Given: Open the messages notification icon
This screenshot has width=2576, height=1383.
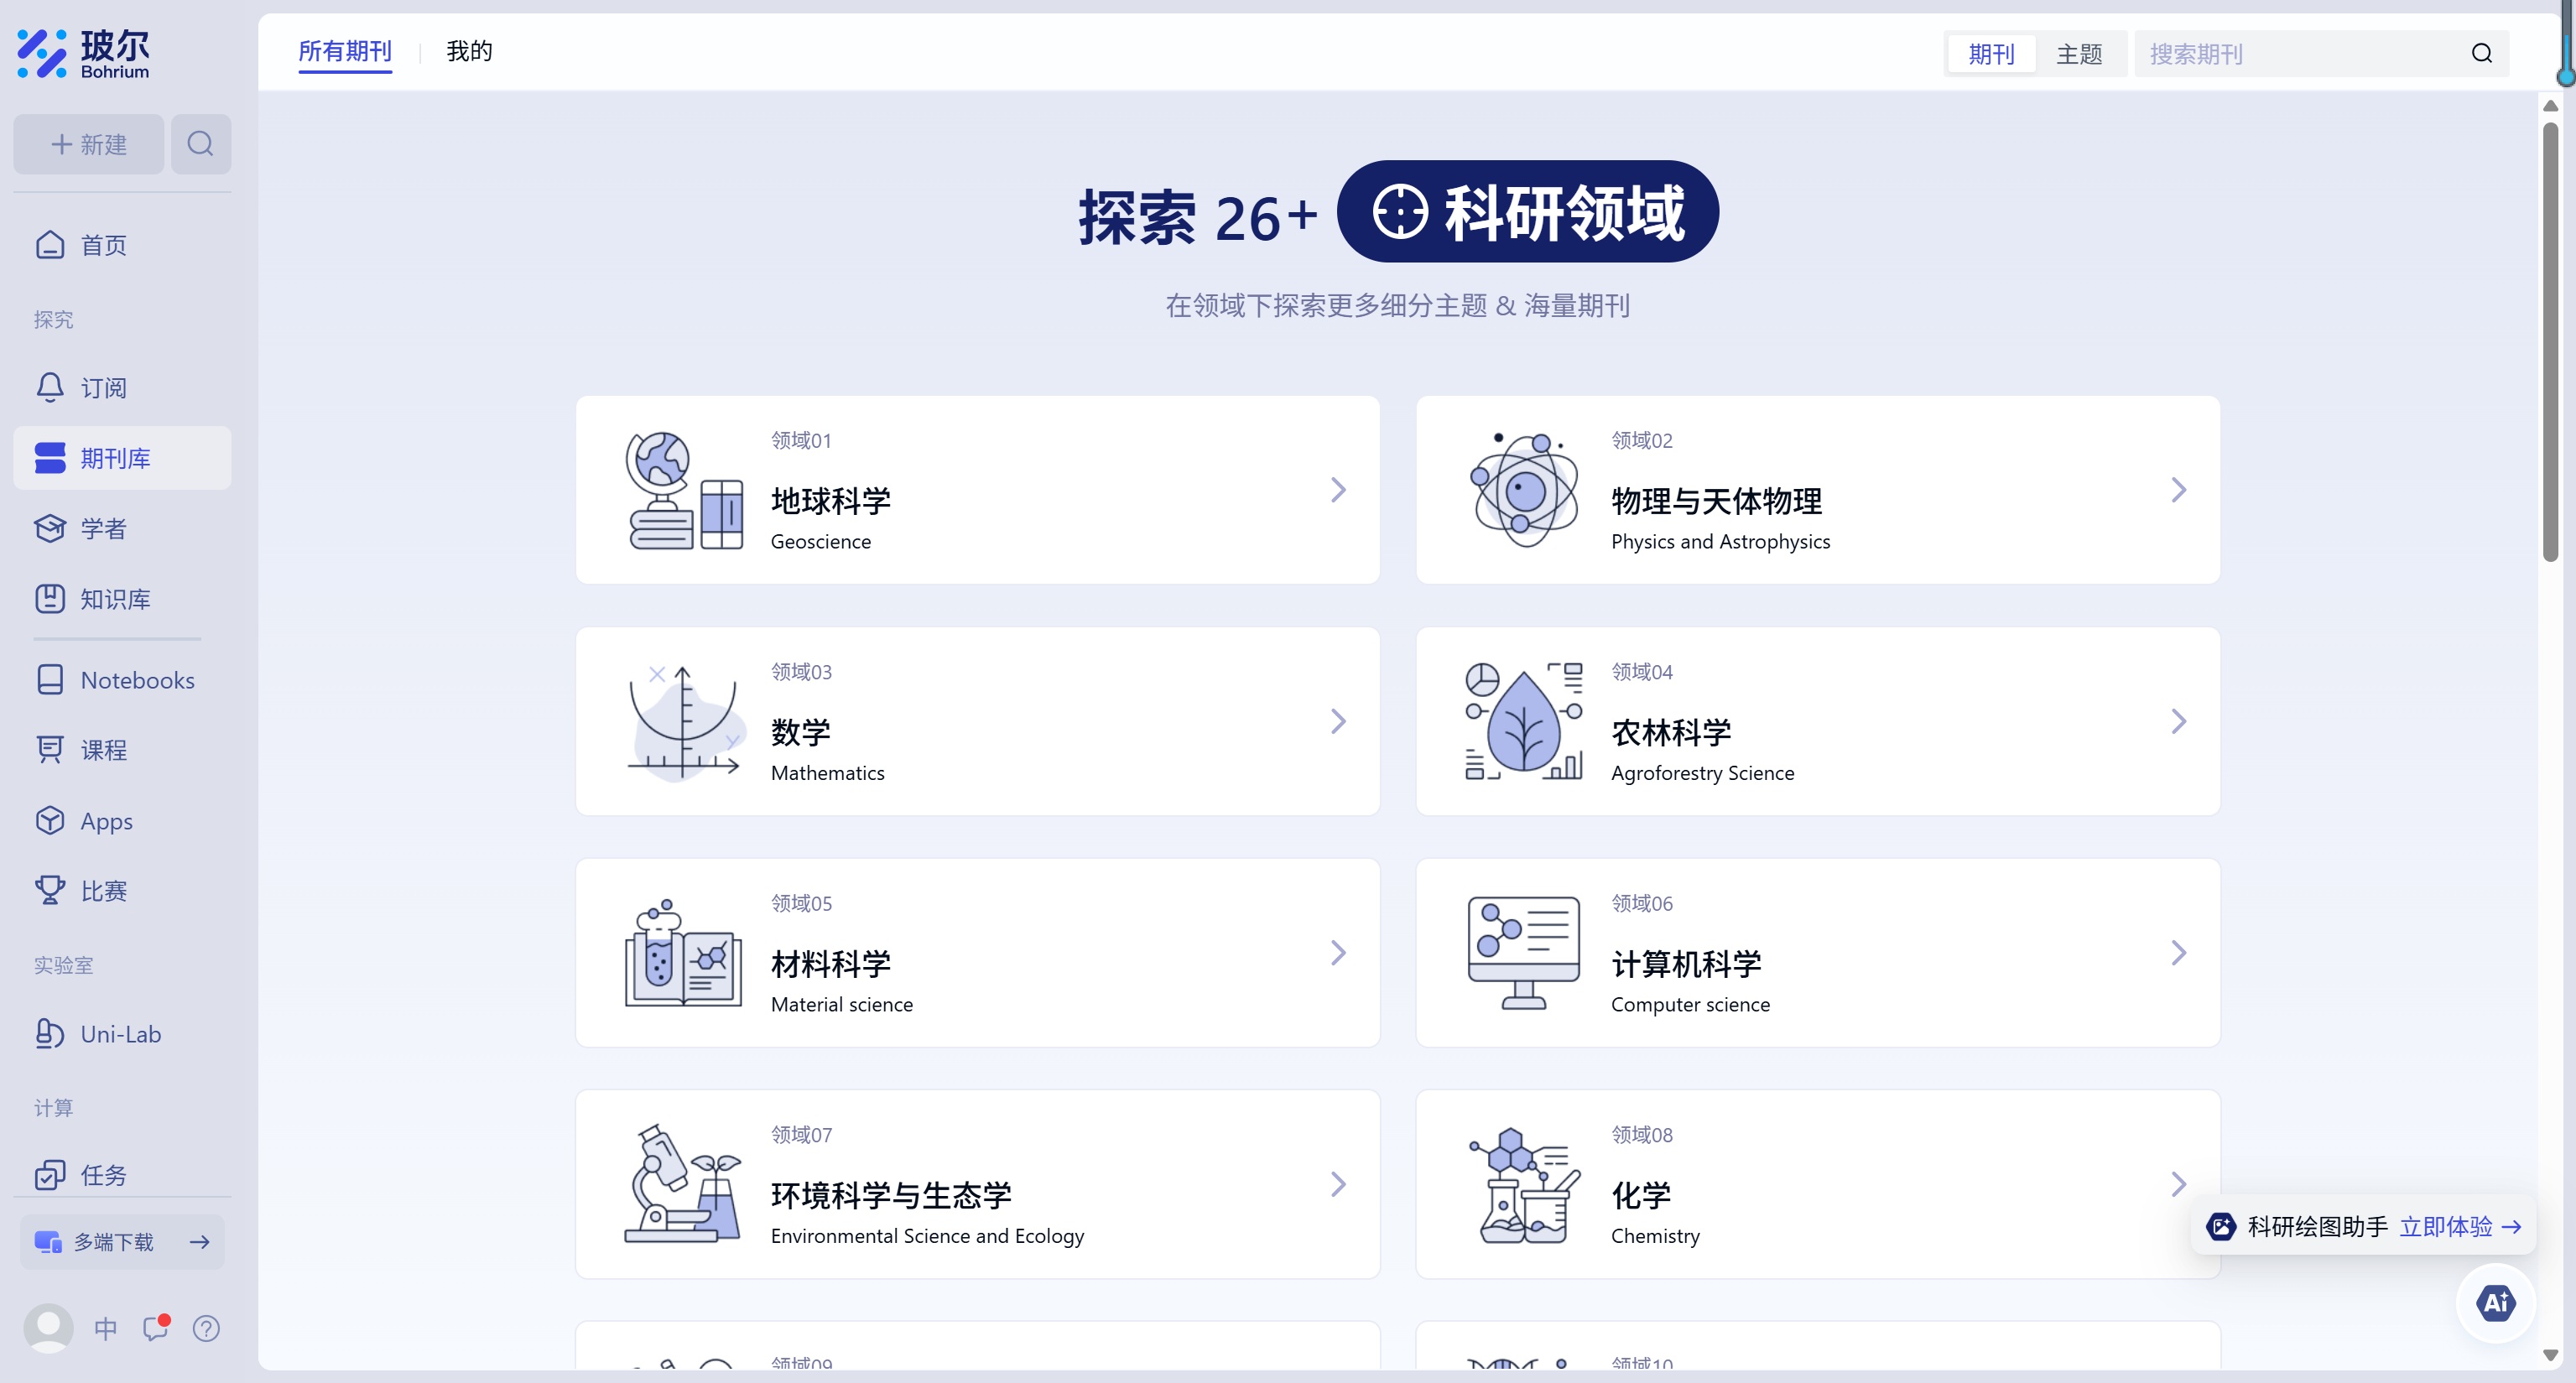Looking at the screenshot, I should [x=156, y=1328].
